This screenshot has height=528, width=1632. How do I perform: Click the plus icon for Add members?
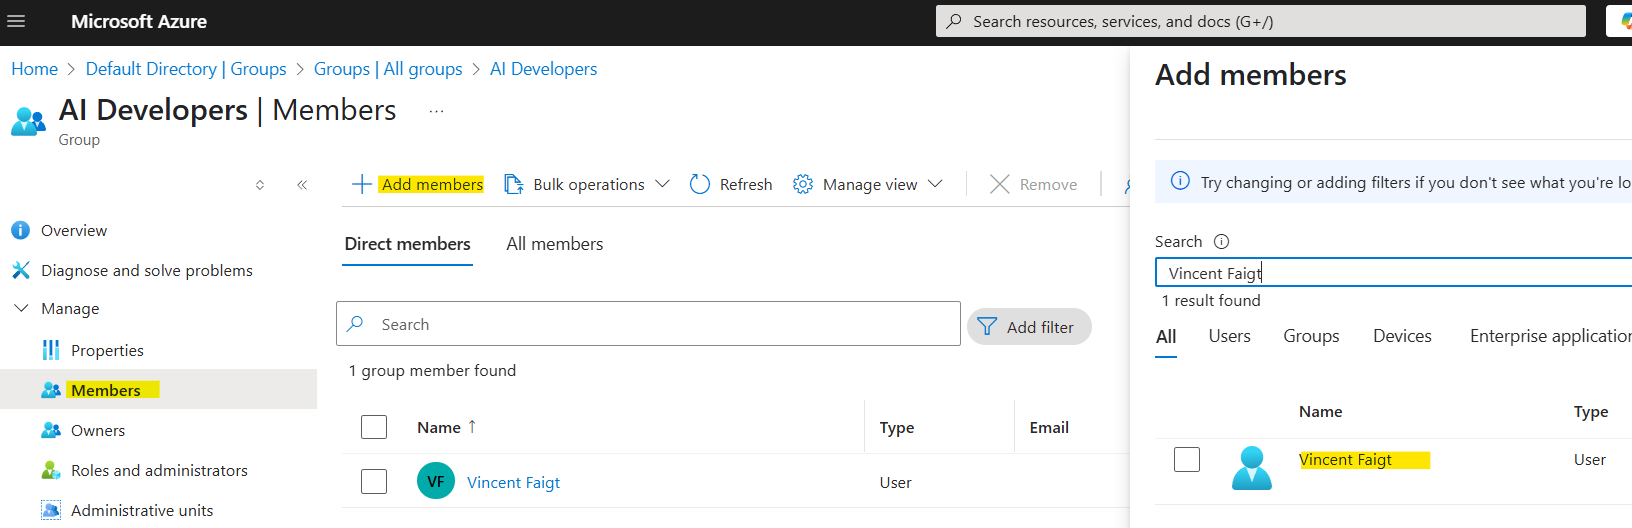click(x=362, y=184)
